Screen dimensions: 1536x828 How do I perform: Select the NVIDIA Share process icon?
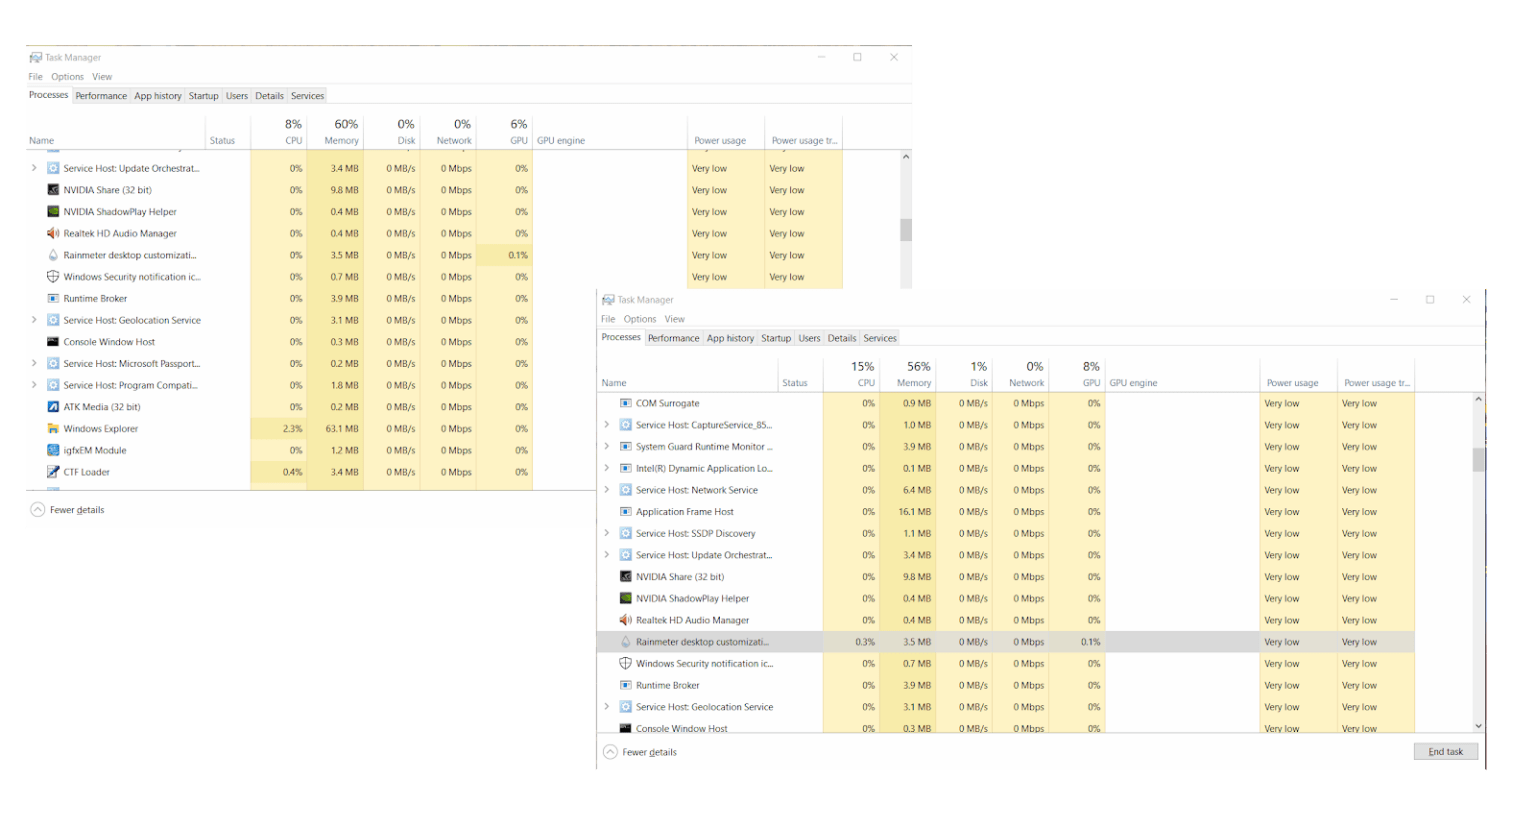pos(625,576)
